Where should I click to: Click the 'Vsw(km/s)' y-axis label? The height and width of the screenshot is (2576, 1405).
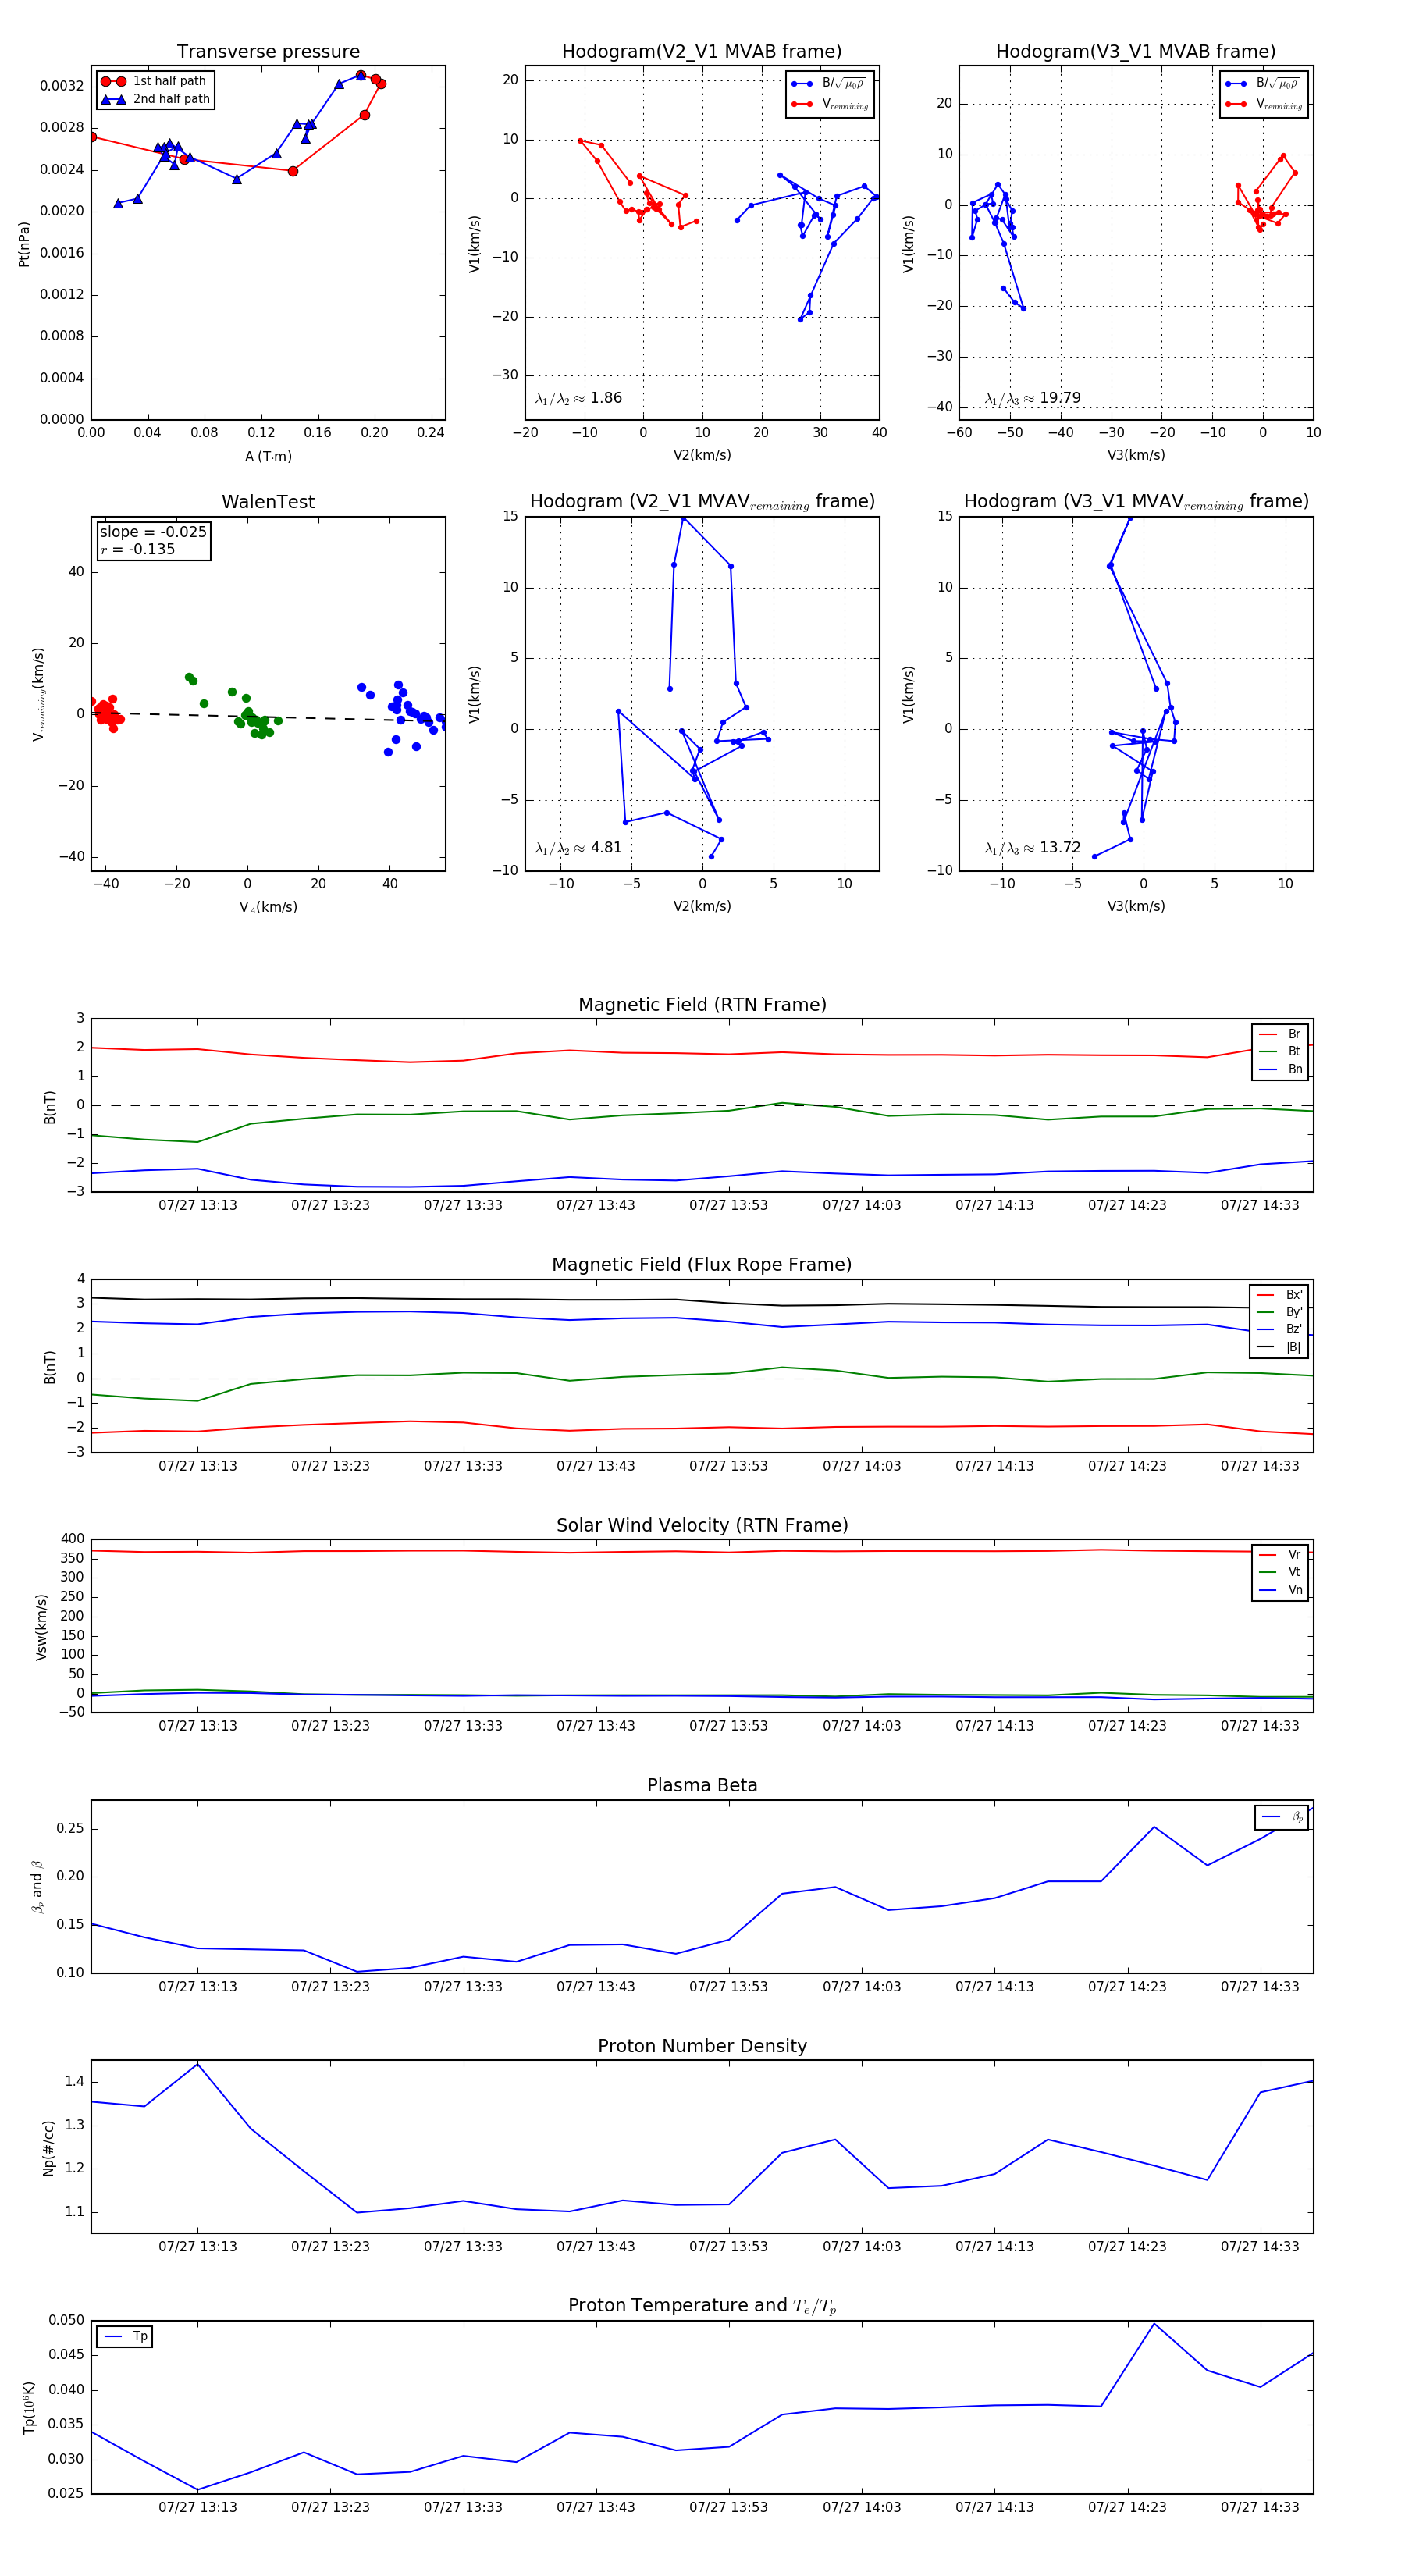[41, 1627]
